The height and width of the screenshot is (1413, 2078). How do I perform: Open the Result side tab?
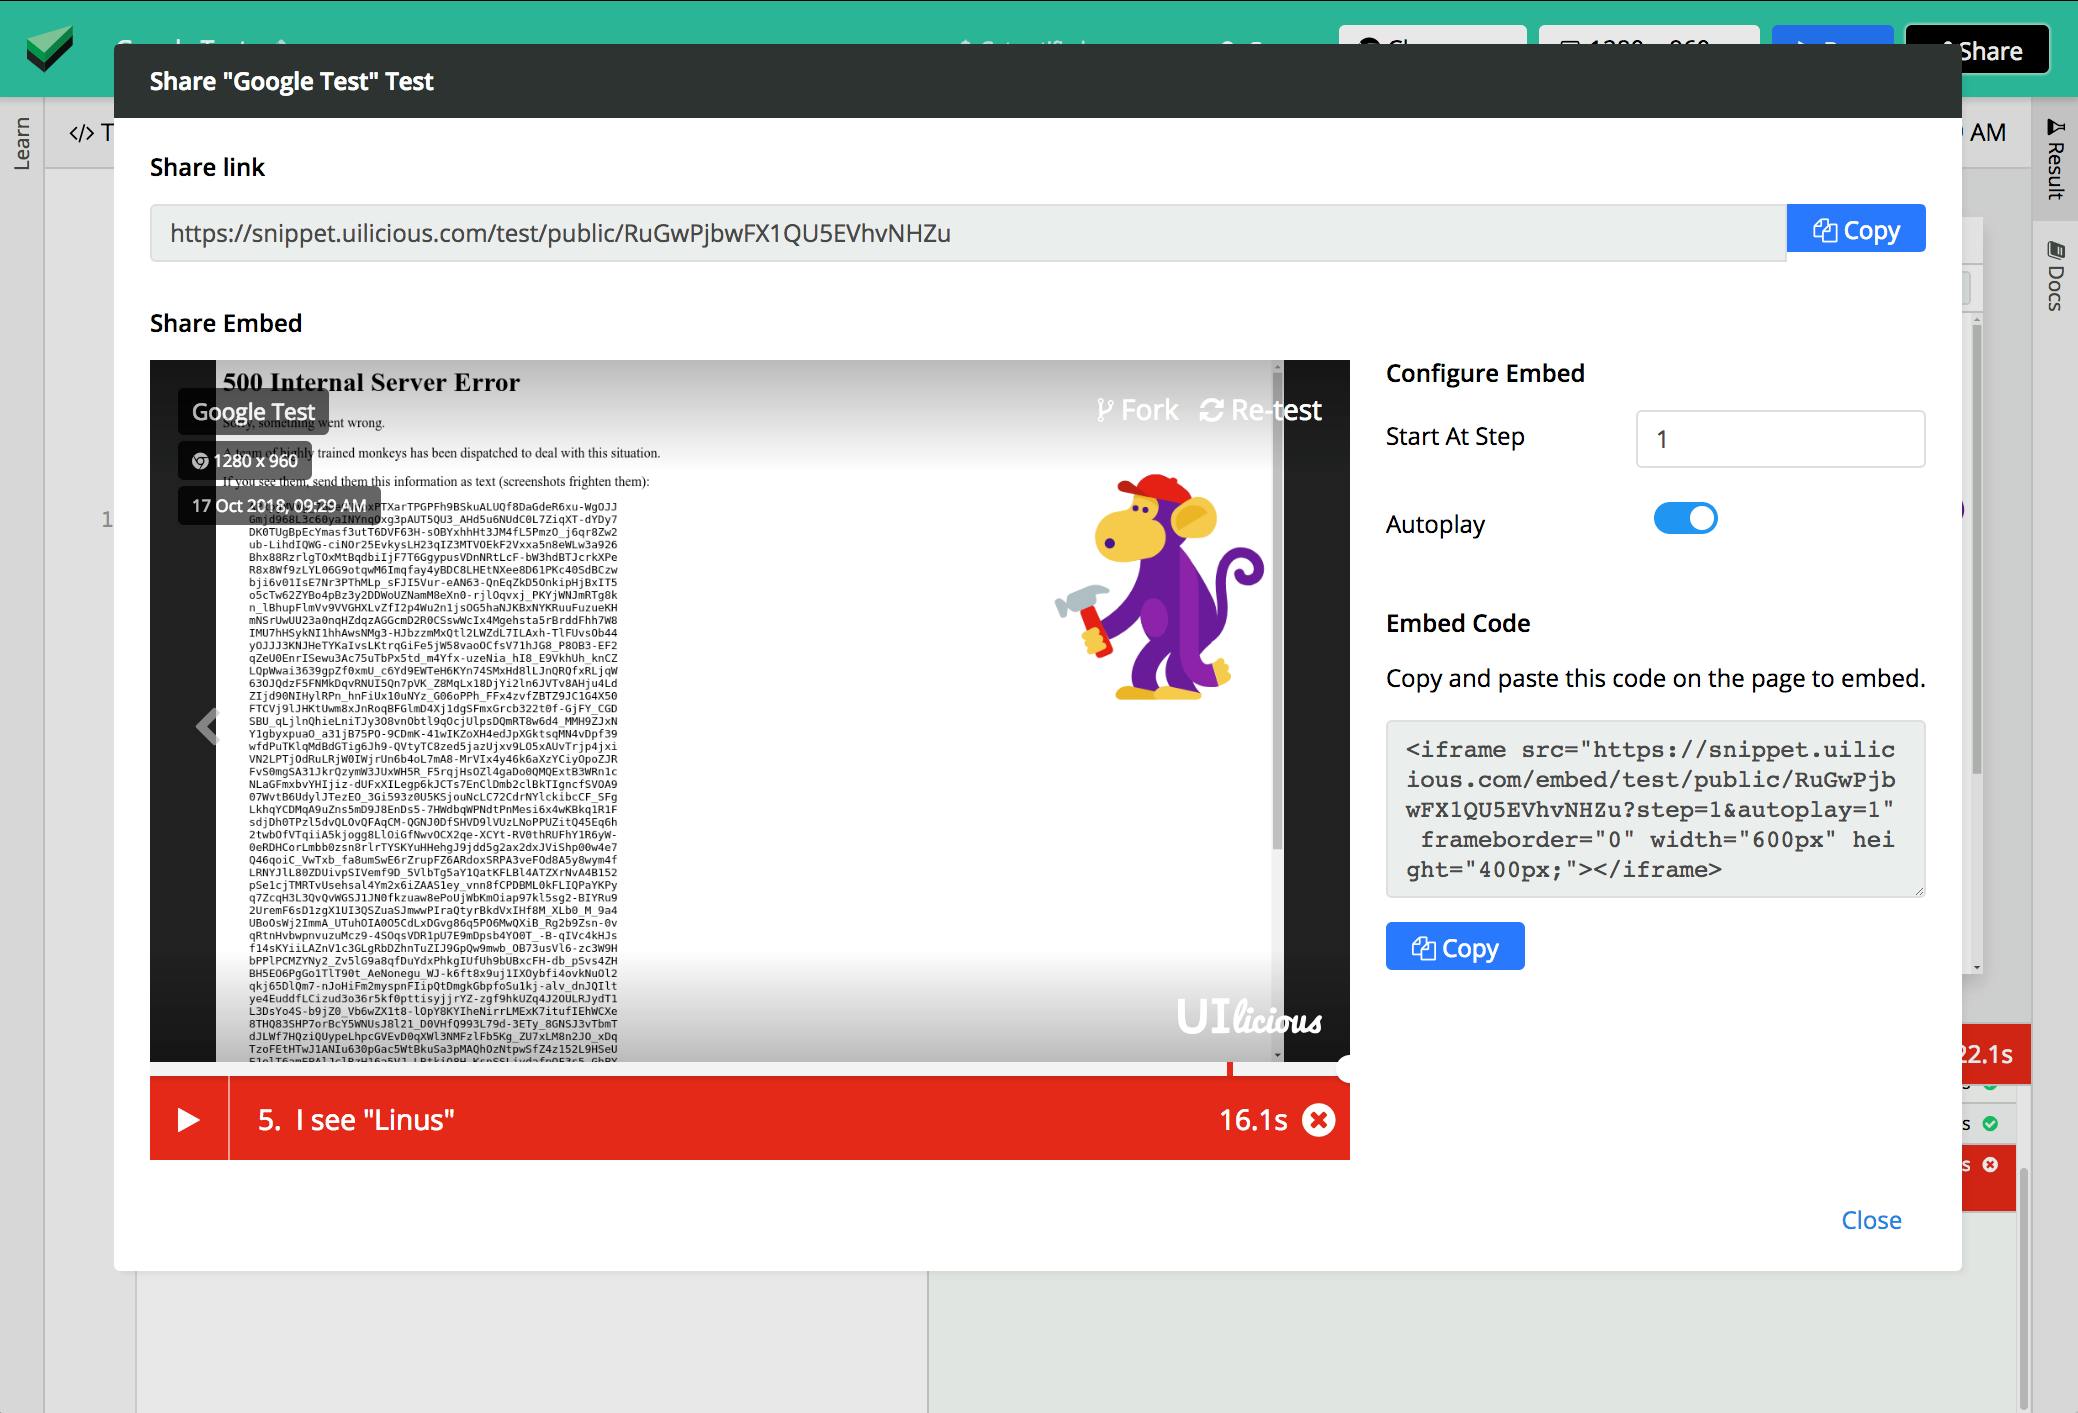click(x=2055, y=159)
